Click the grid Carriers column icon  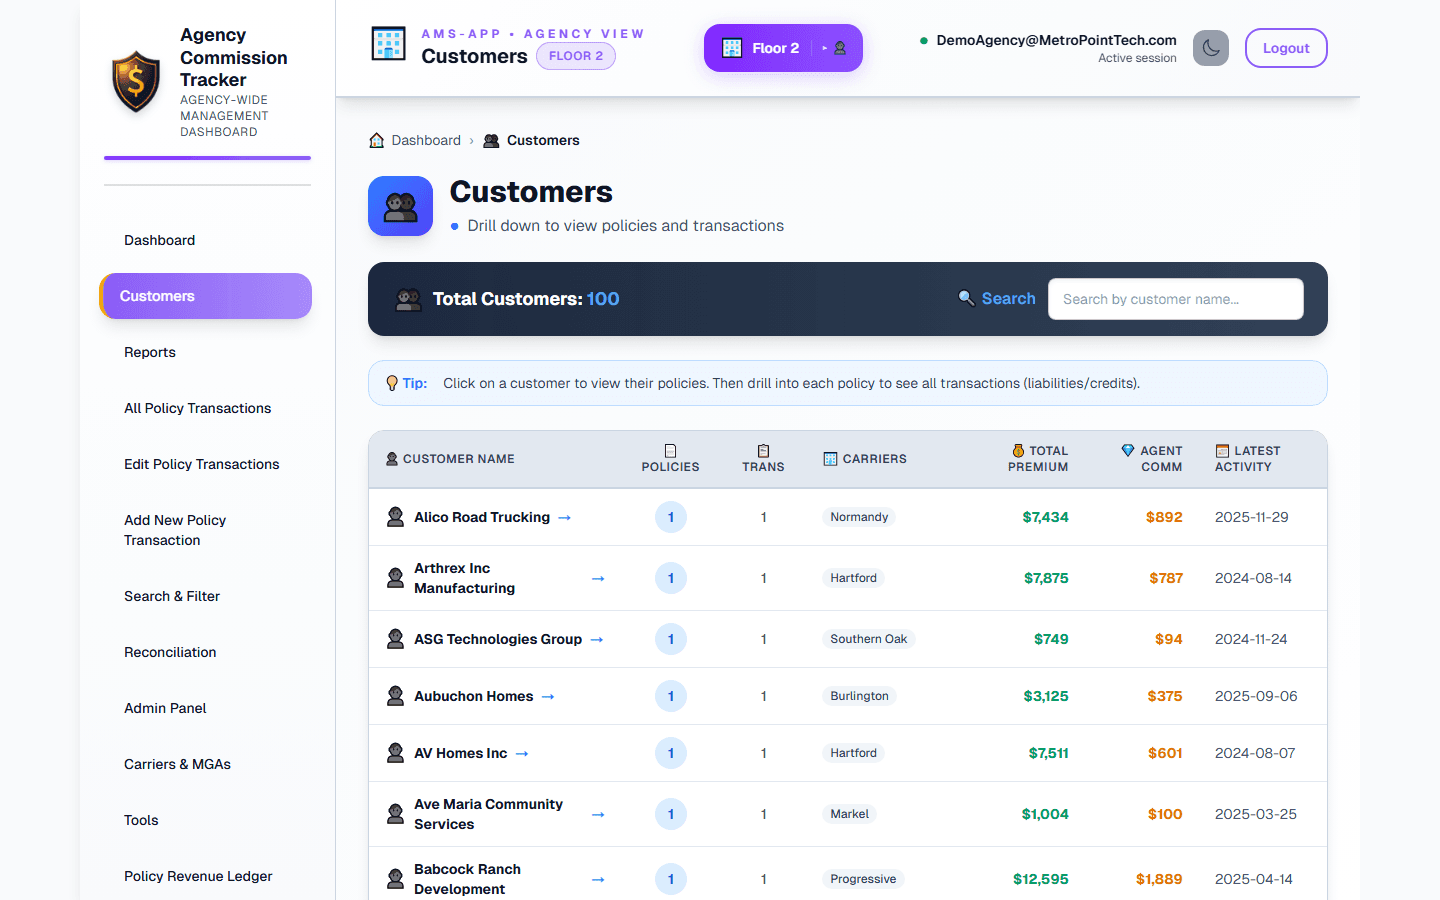point(831,459)
